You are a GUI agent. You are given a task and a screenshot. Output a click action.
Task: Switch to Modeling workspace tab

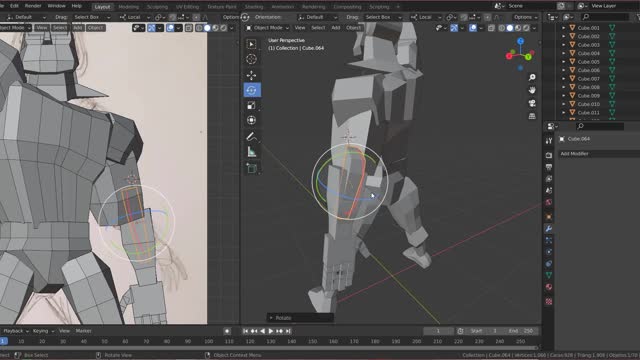coord(129,7)
